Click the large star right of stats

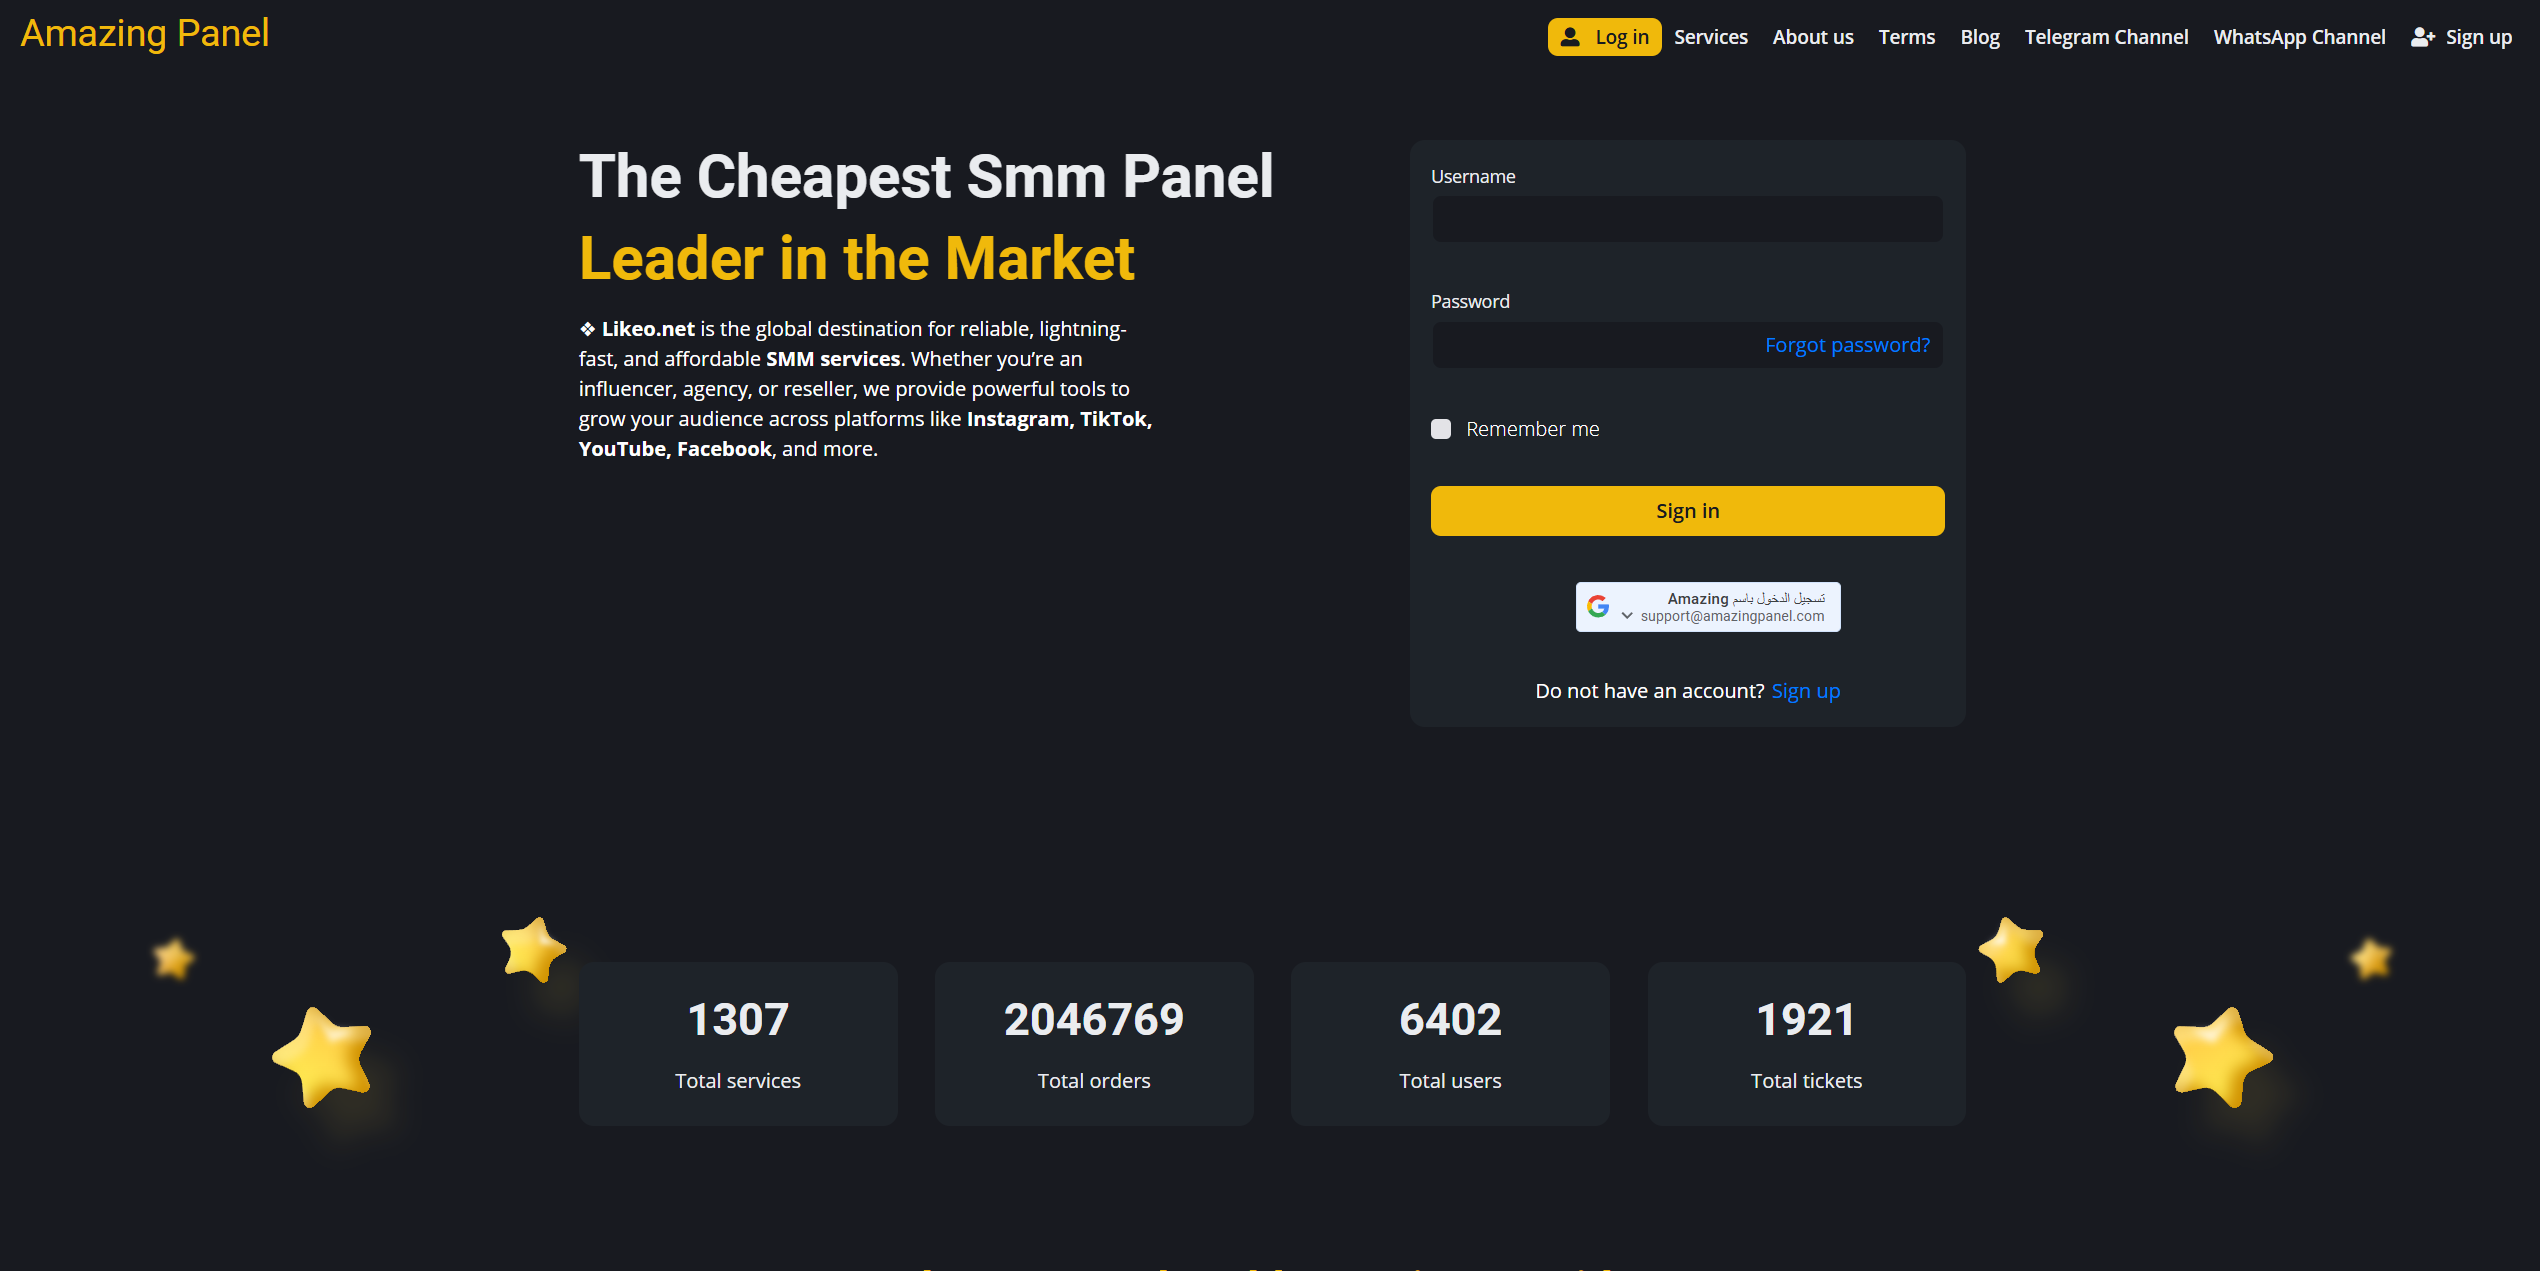[x=2221, y=1056]
